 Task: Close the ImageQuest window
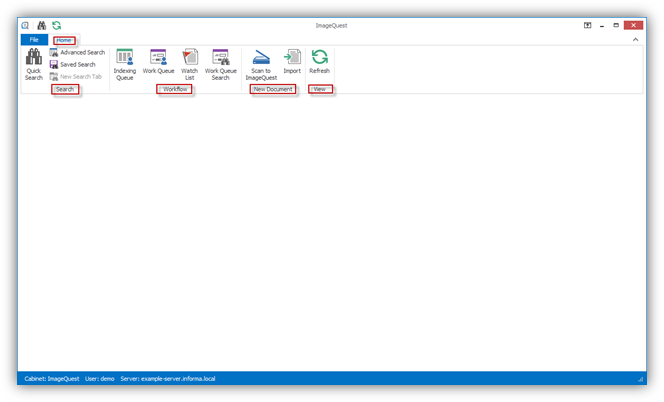[634, 25]
